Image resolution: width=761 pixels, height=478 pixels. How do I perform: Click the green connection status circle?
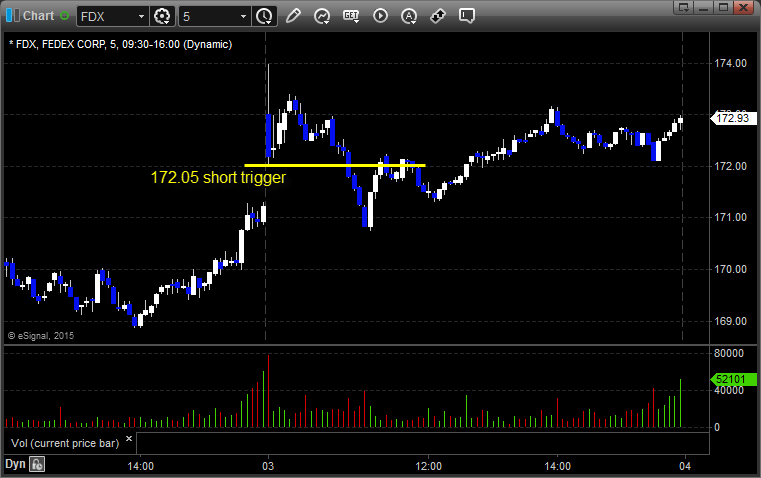click(64, 16)
